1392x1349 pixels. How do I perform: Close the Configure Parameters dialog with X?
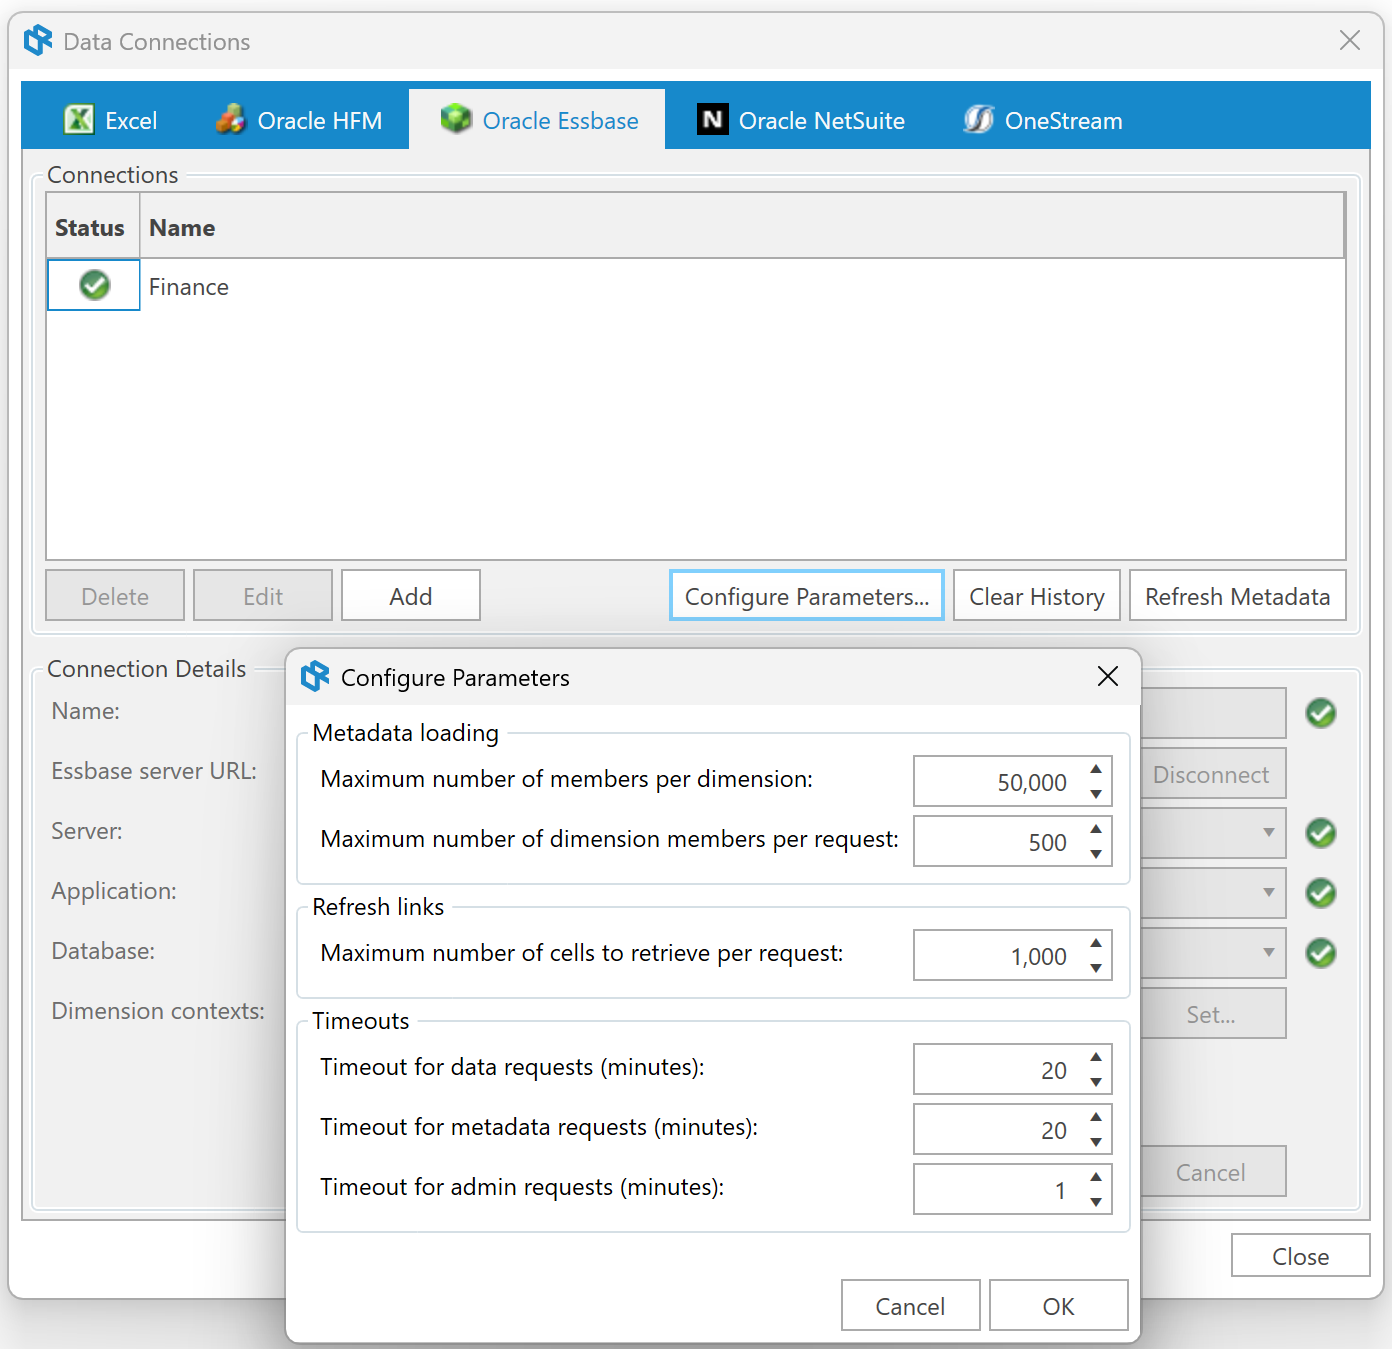coord(1108,676)
